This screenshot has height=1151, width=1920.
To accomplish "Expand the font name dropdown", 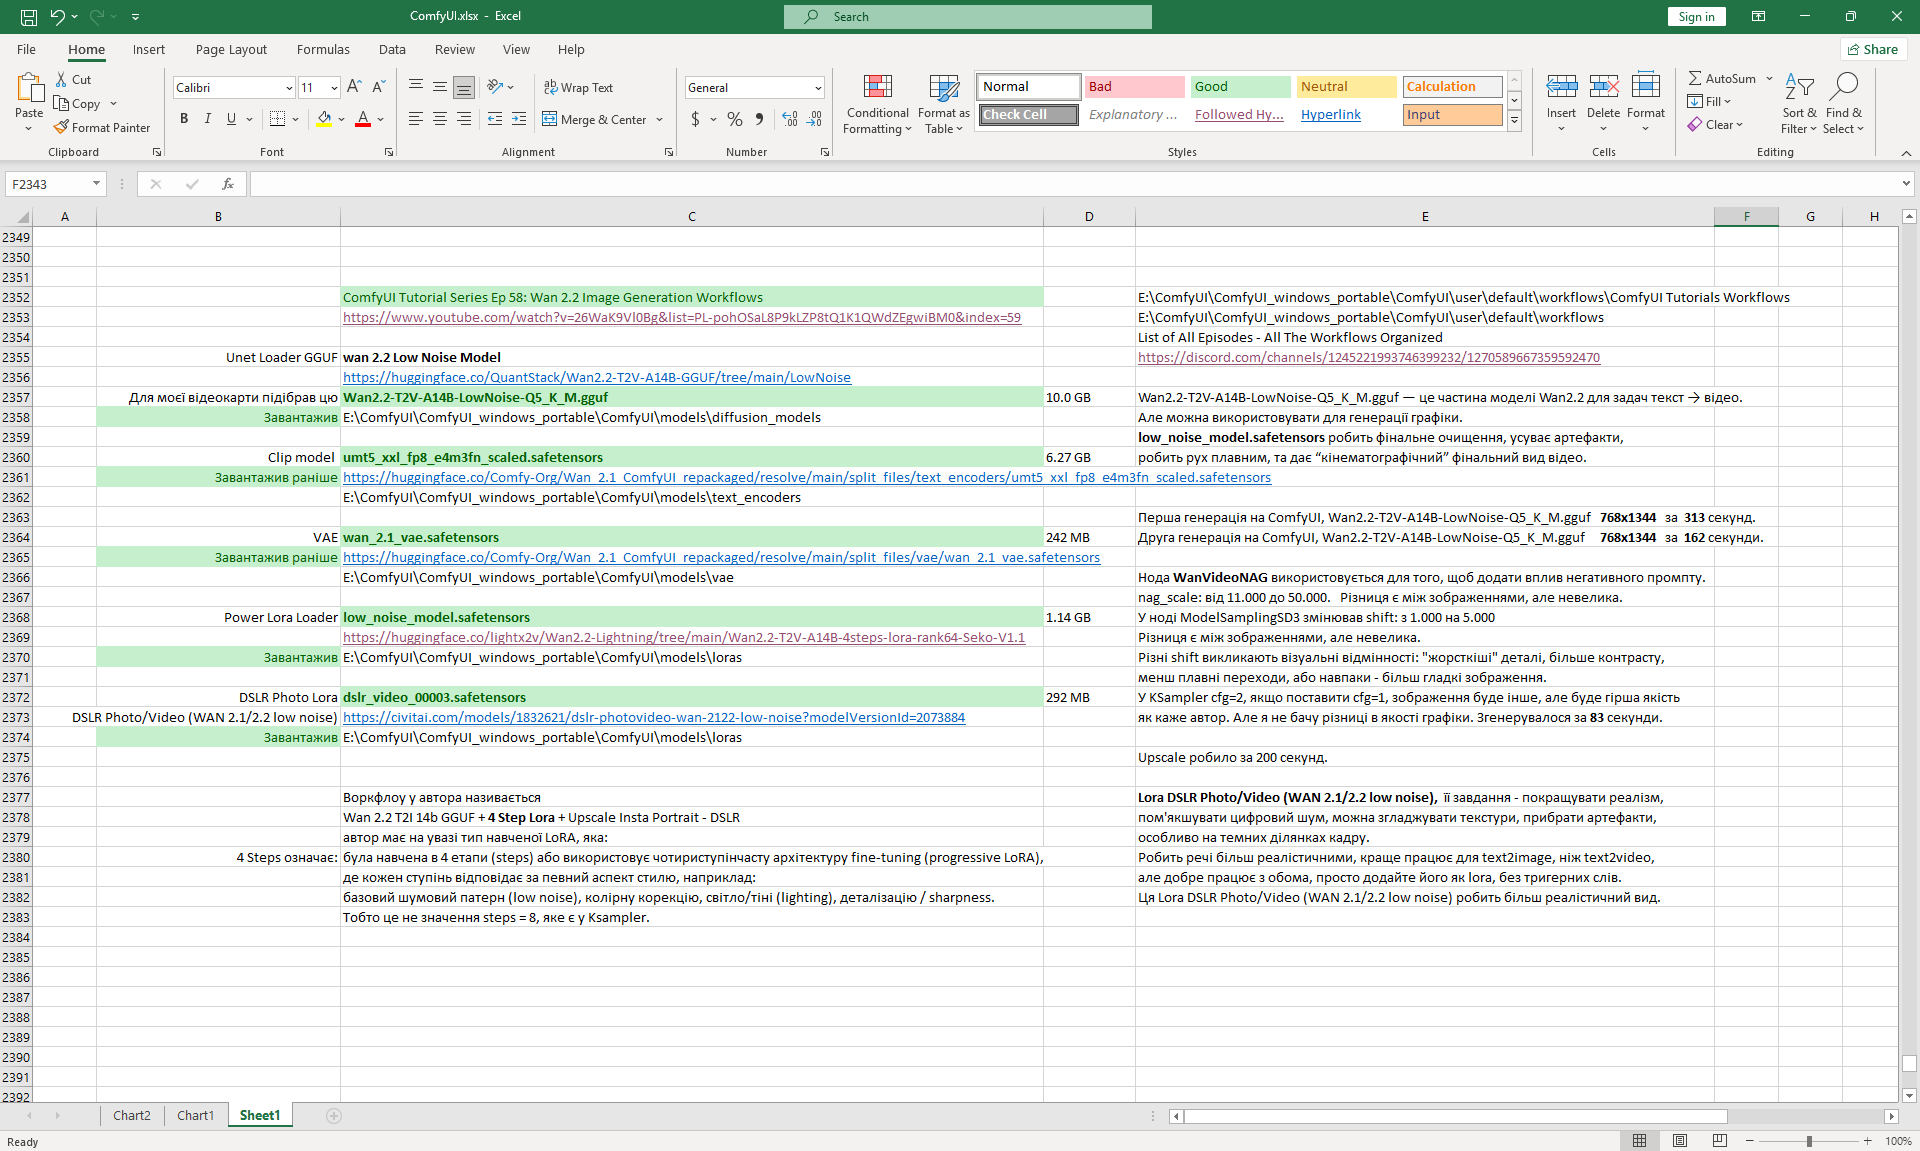I will (x=289, y=88).
